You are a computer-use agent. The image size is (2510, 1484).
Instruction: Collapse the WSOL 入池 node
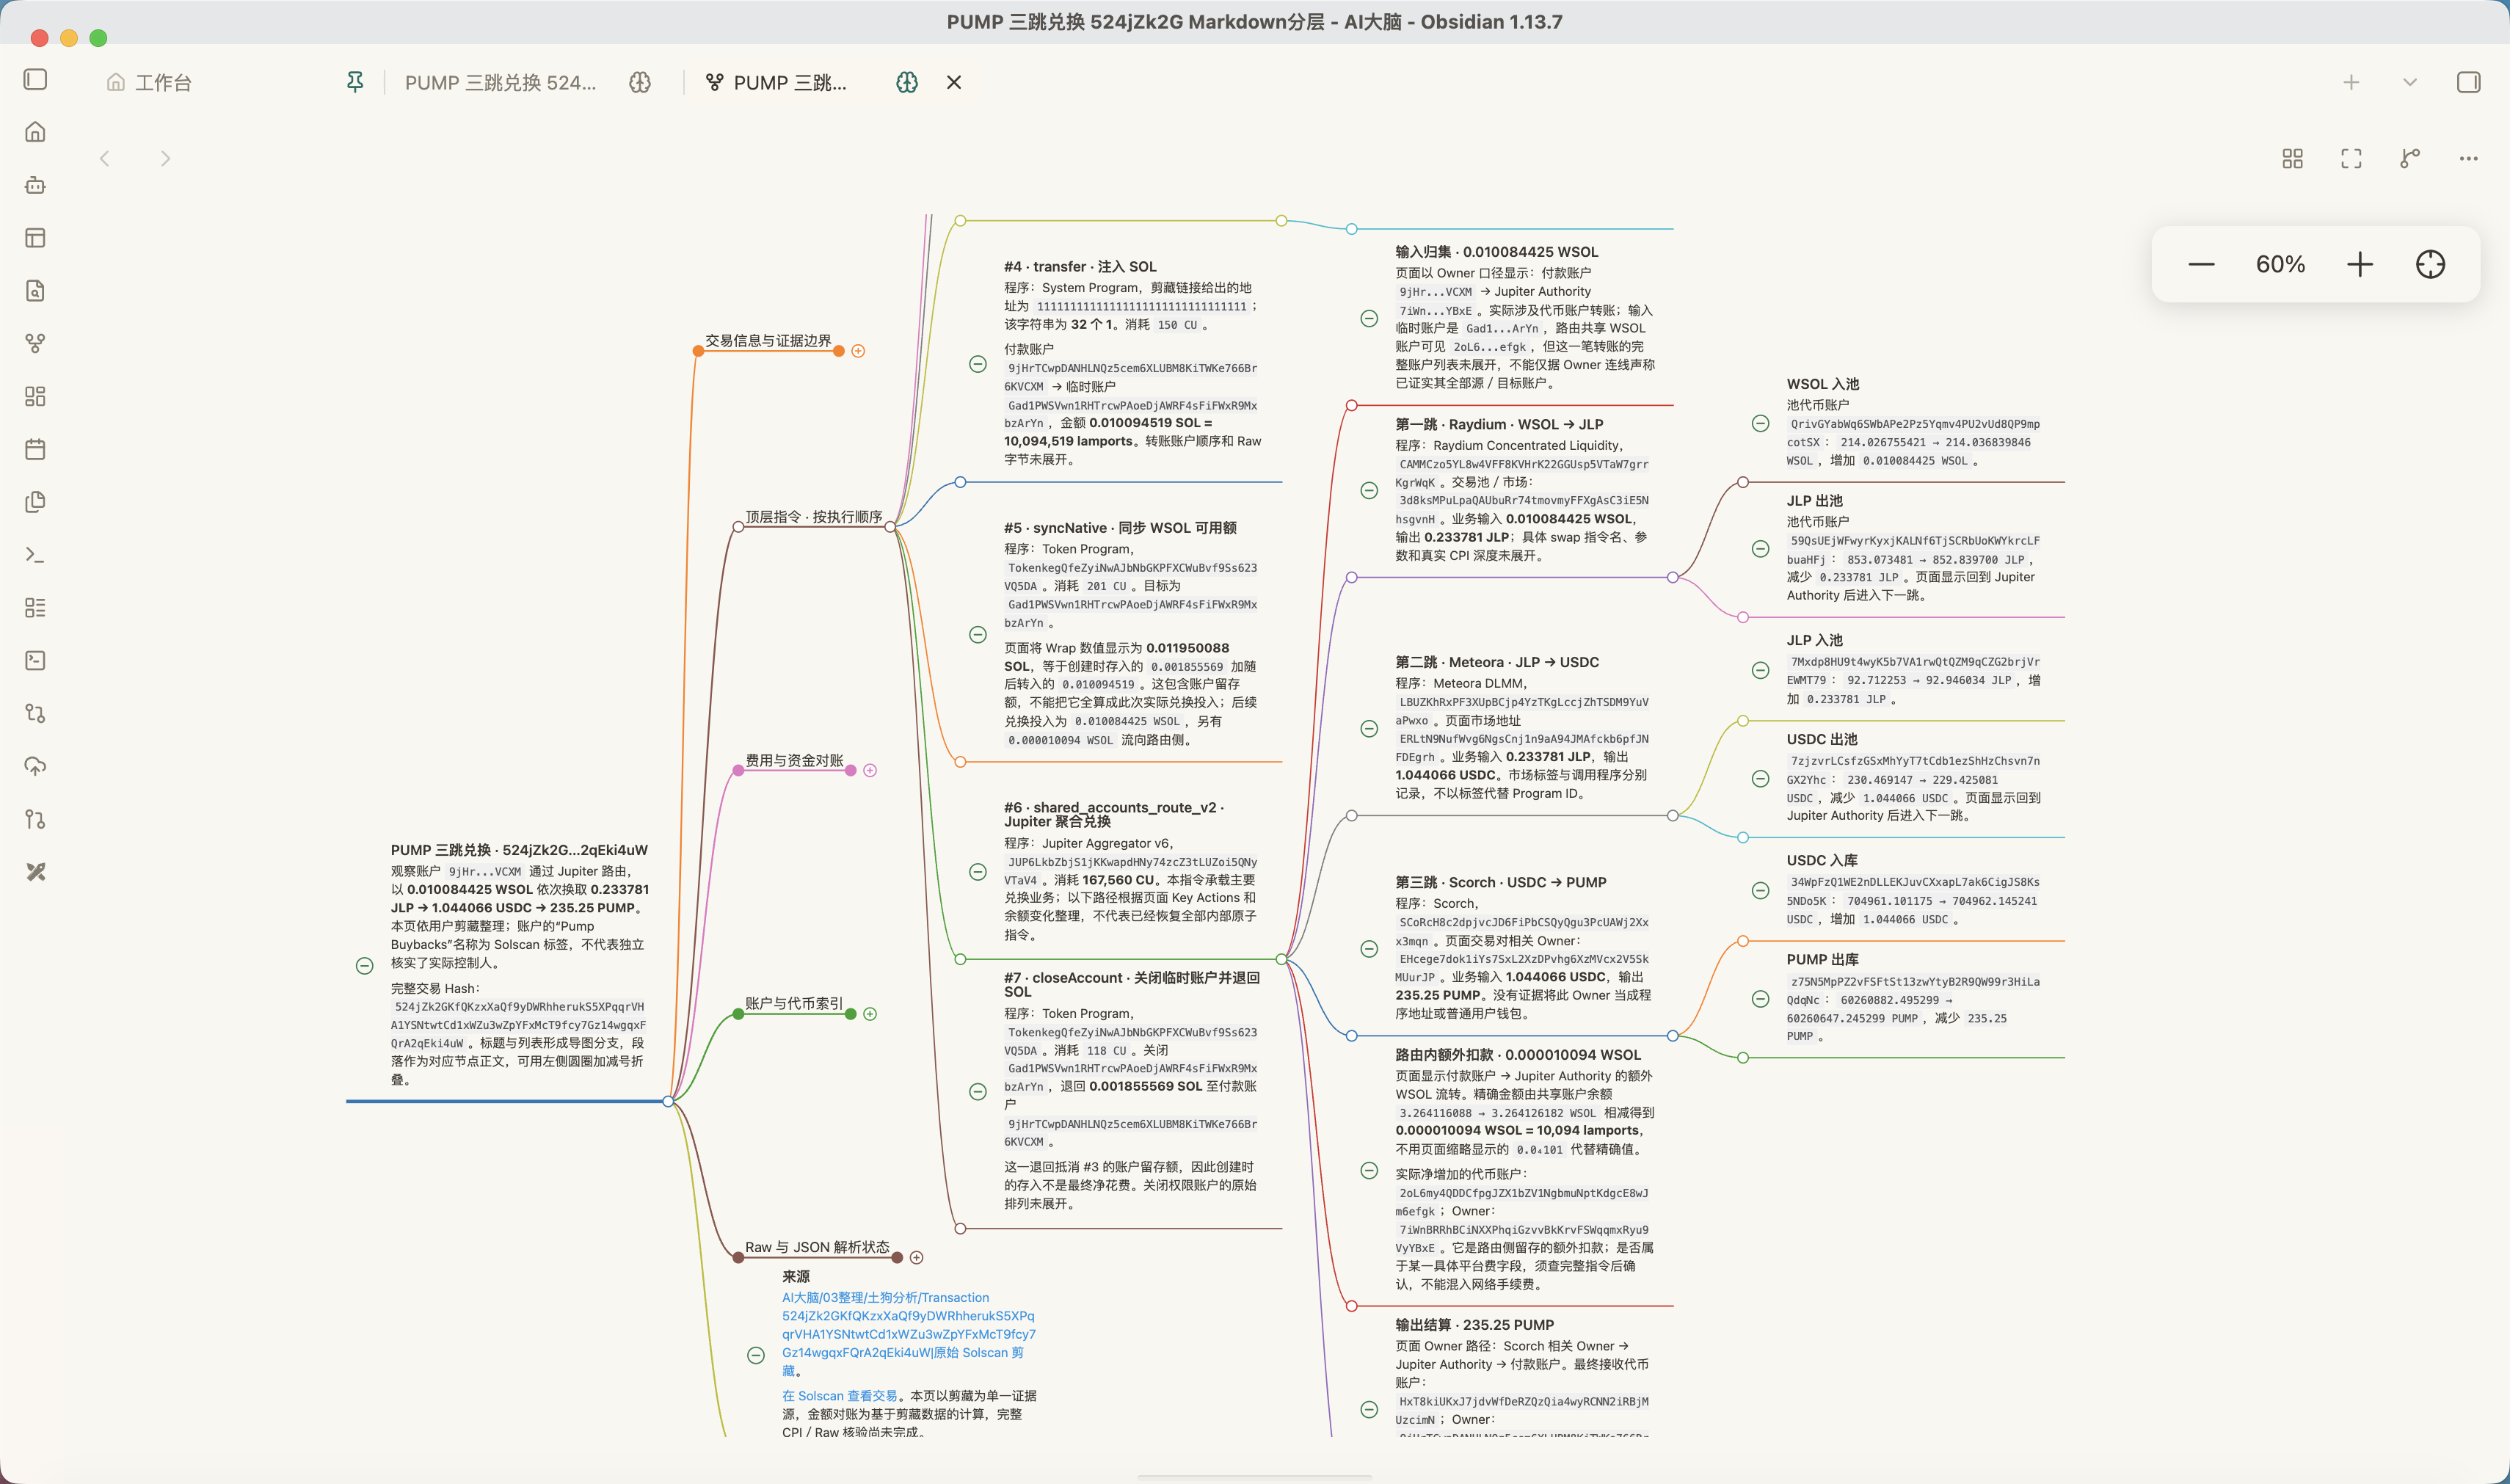(x=1760, y=423)
